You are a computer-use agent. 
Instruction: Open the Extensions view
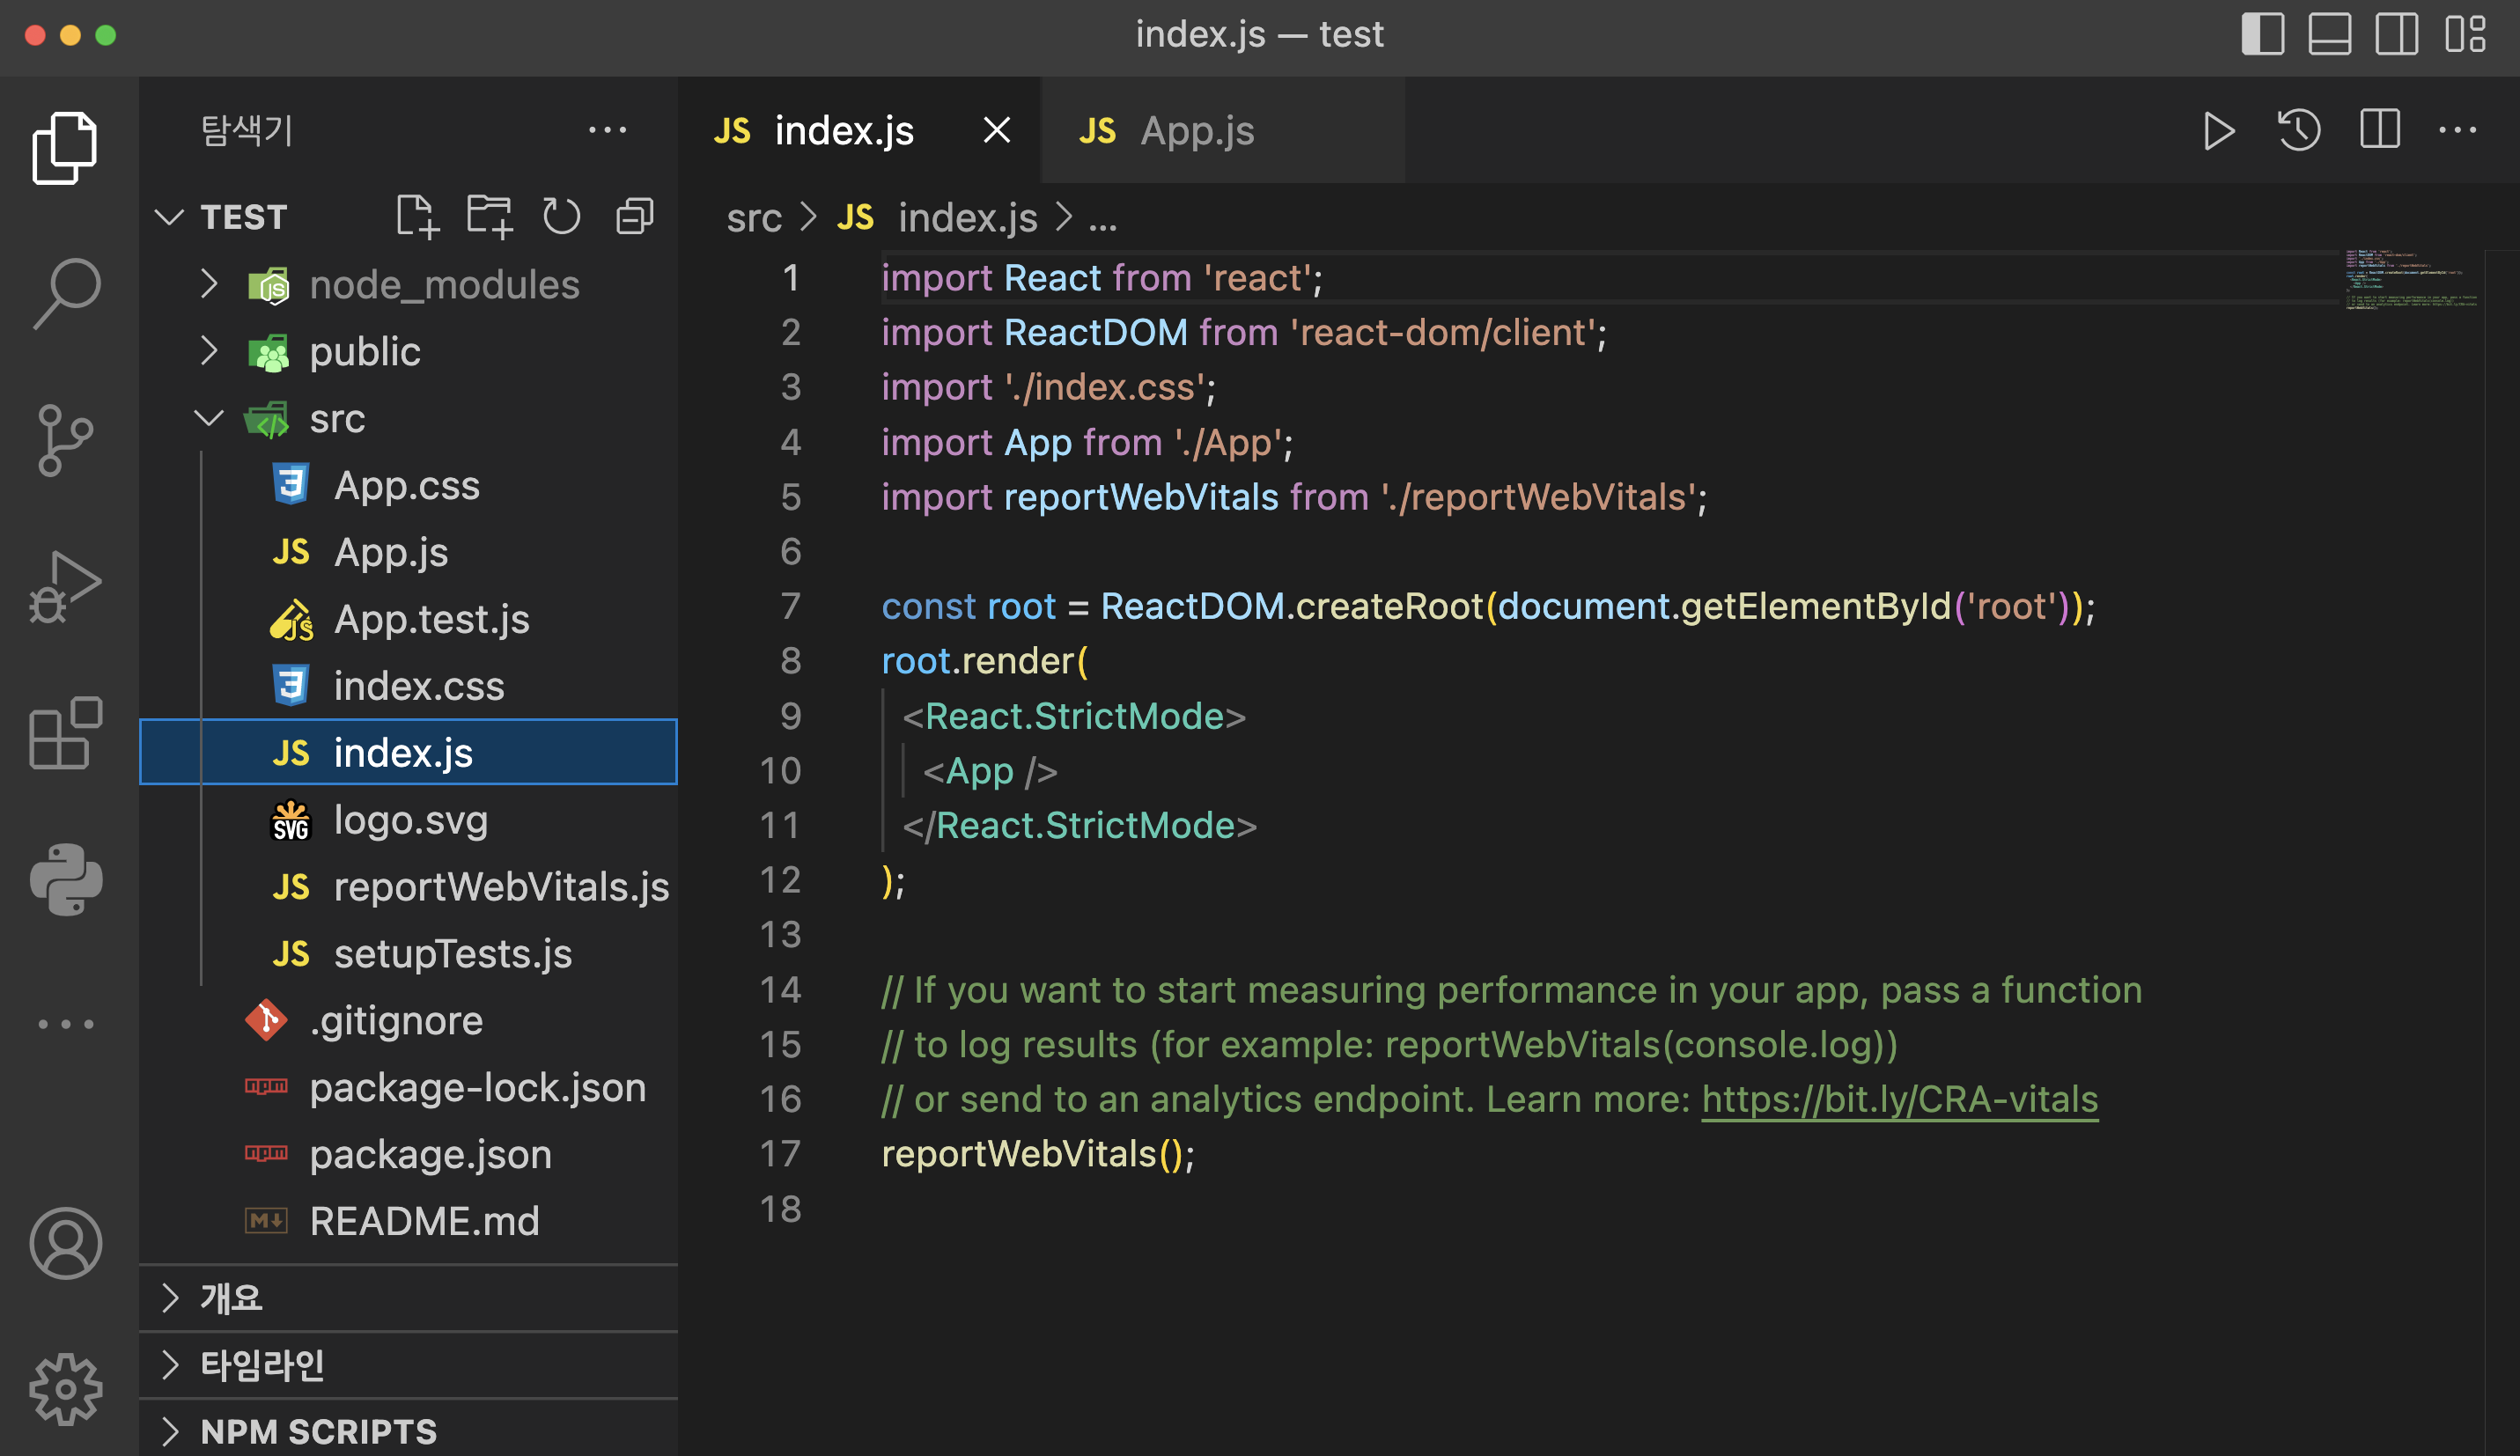click(x=66, y=733)
